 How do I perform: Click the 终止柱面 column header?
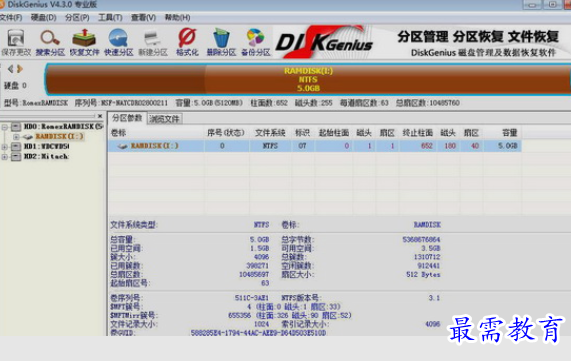(x=418, y=133)
